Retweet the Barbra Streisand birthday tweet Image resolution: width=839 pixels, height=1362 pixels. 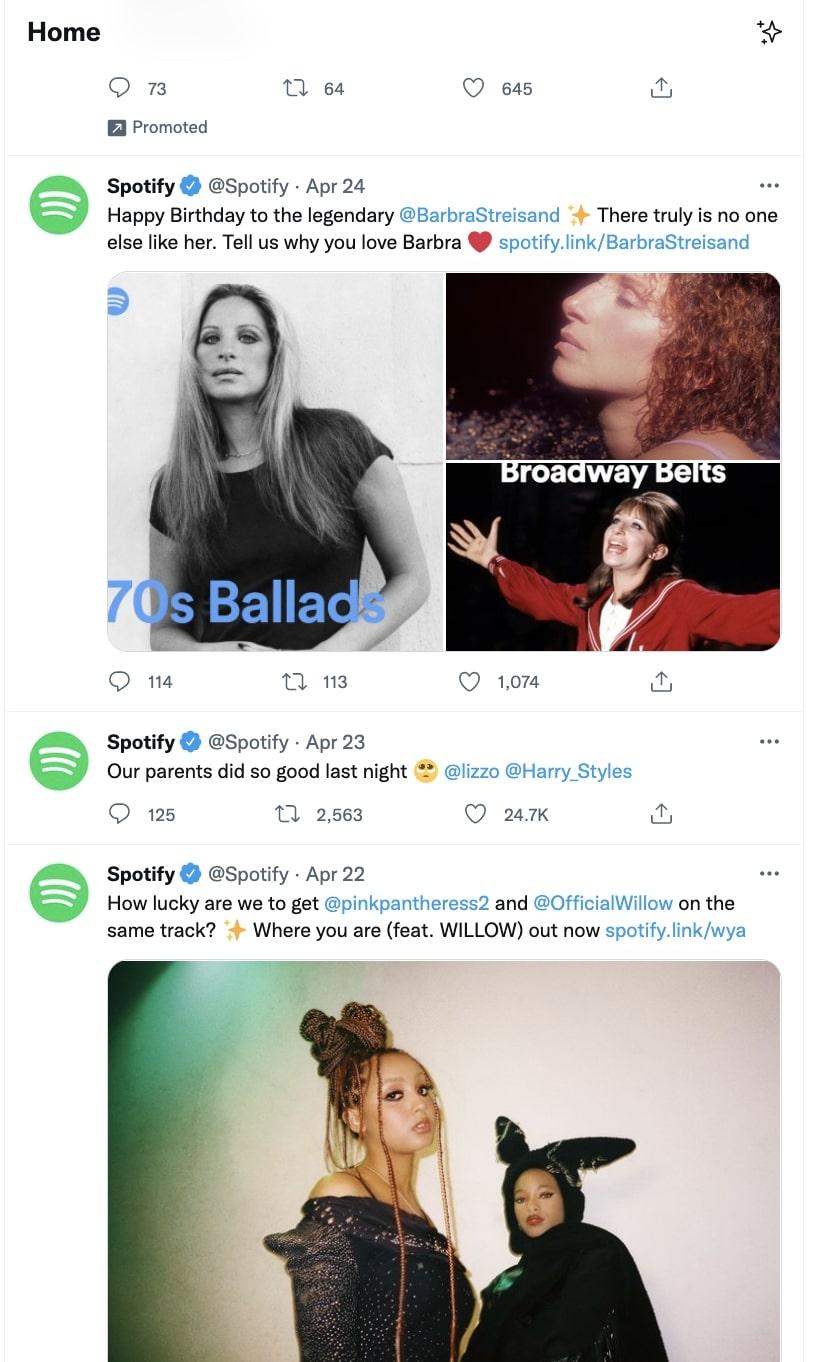[x=295, y=682]
